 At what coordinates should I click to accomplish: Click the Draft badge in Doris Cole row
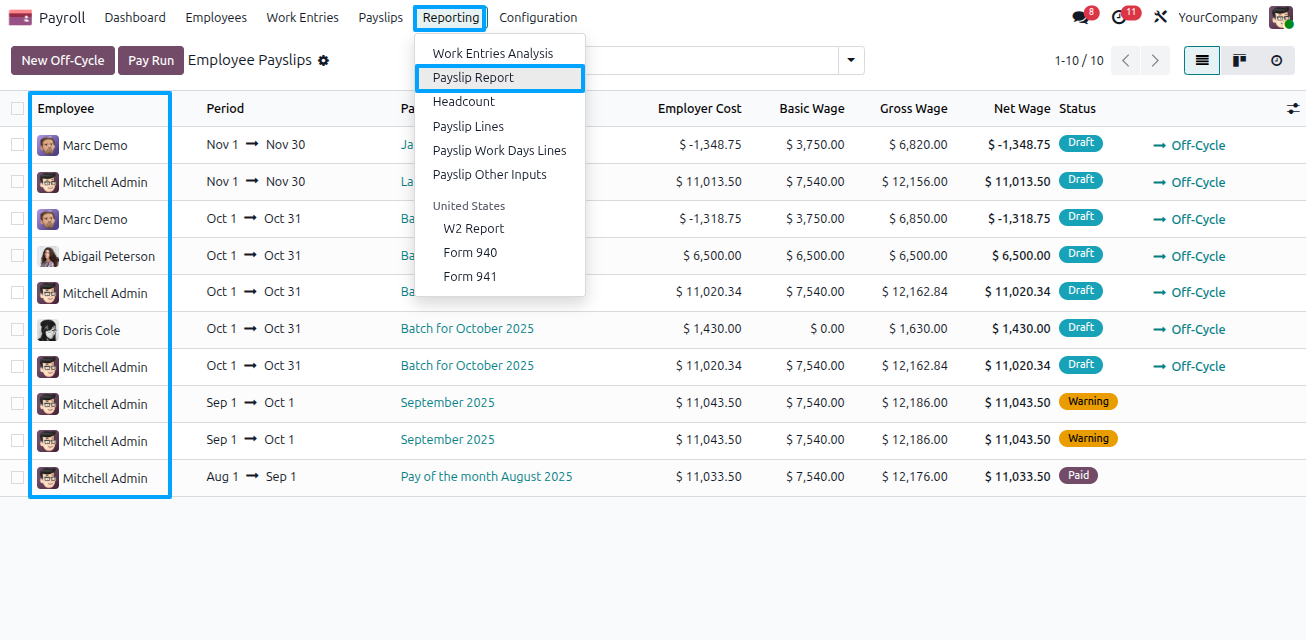pyautogui.click(x=1080, y=327)
